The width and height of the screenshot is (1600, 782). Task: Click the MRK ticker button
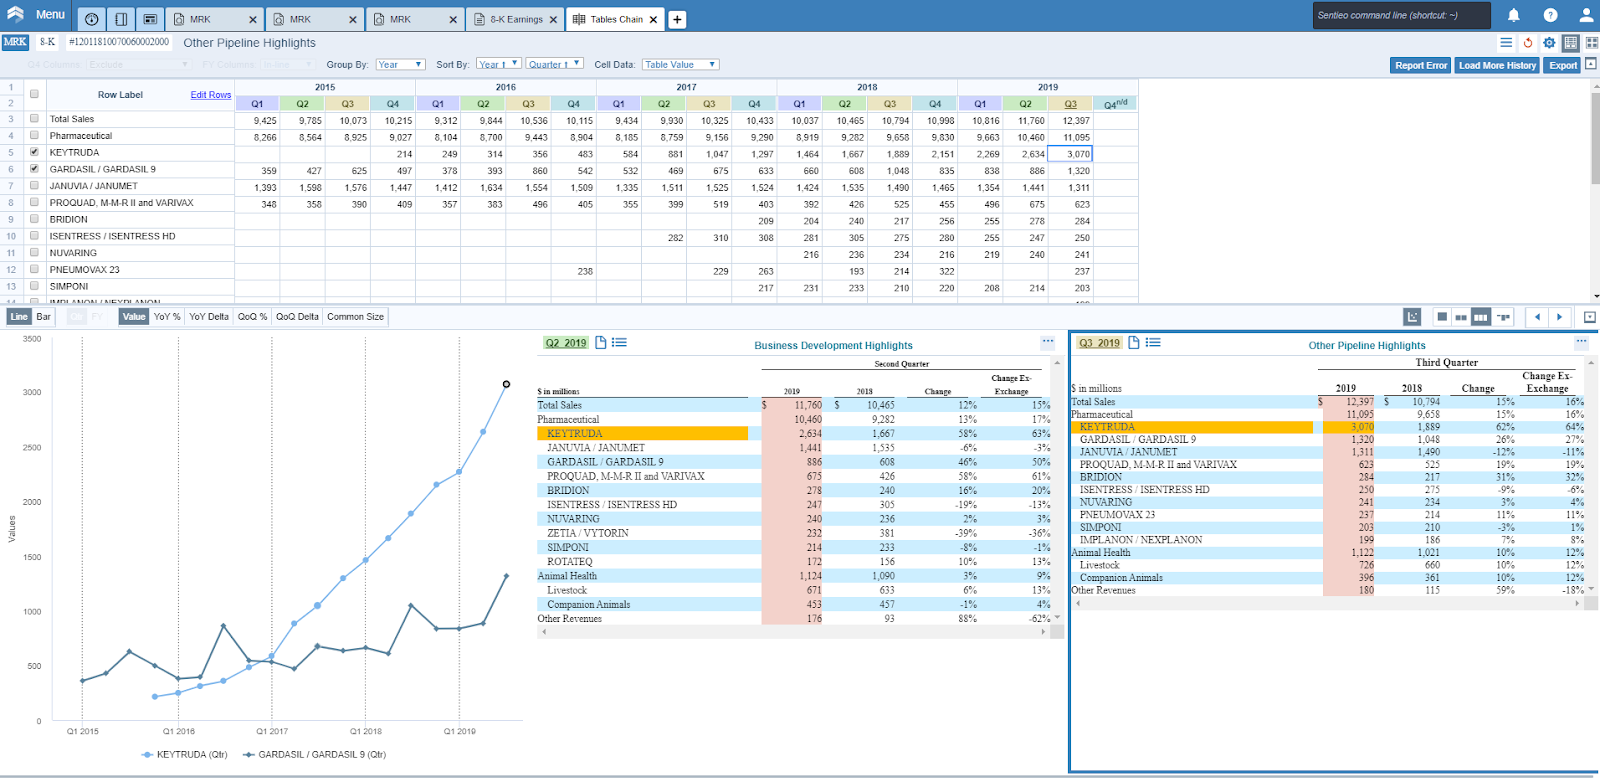click(x=15, y=42)
